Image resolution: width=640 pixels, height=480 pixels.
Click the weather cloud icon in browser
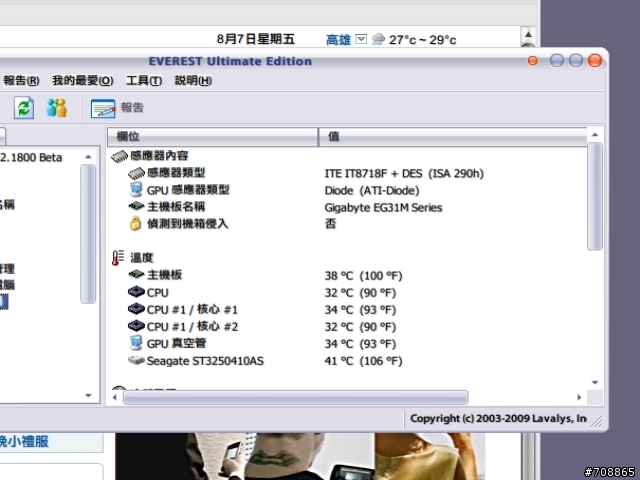(378, 39)
